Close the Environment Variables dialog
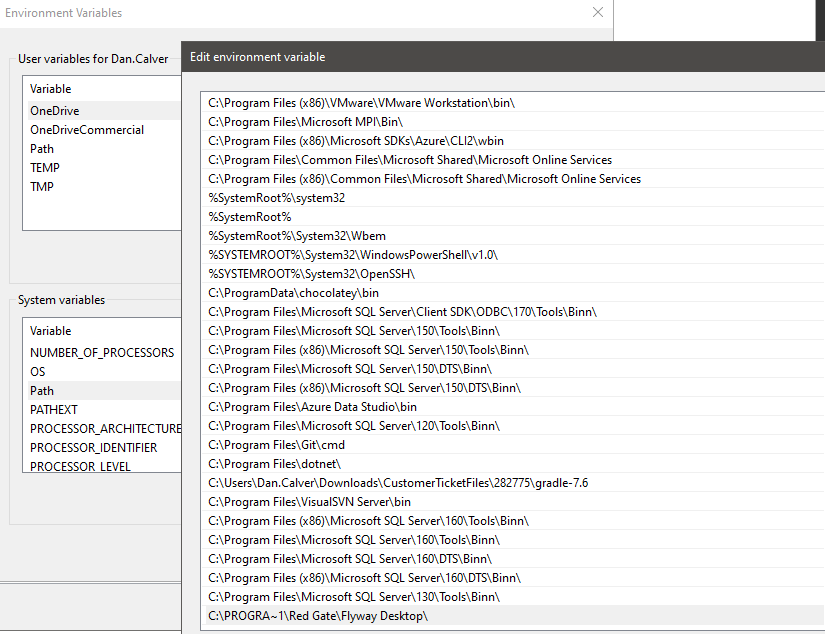Screen dimensions: 825x634 tap(598, 12)
